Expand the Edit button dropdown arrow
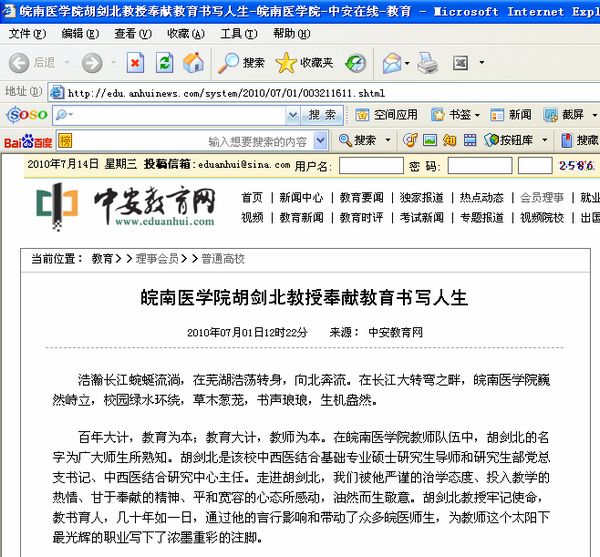Image resolution: width=600 pixels, height=557 pixels. 482,62
